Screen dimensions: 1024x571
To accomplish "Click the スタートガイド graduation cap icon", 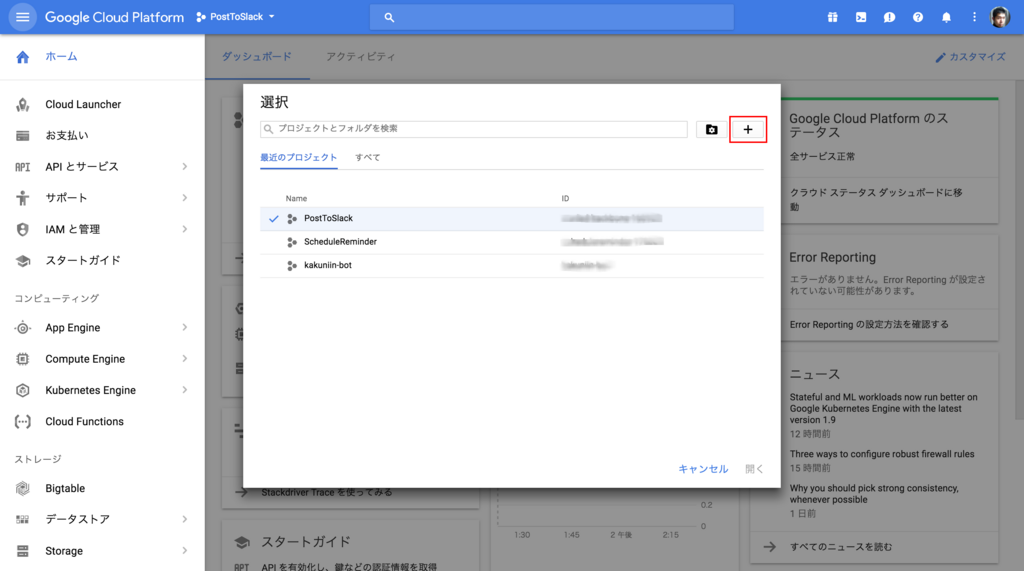I will click(x=23, y=261).
